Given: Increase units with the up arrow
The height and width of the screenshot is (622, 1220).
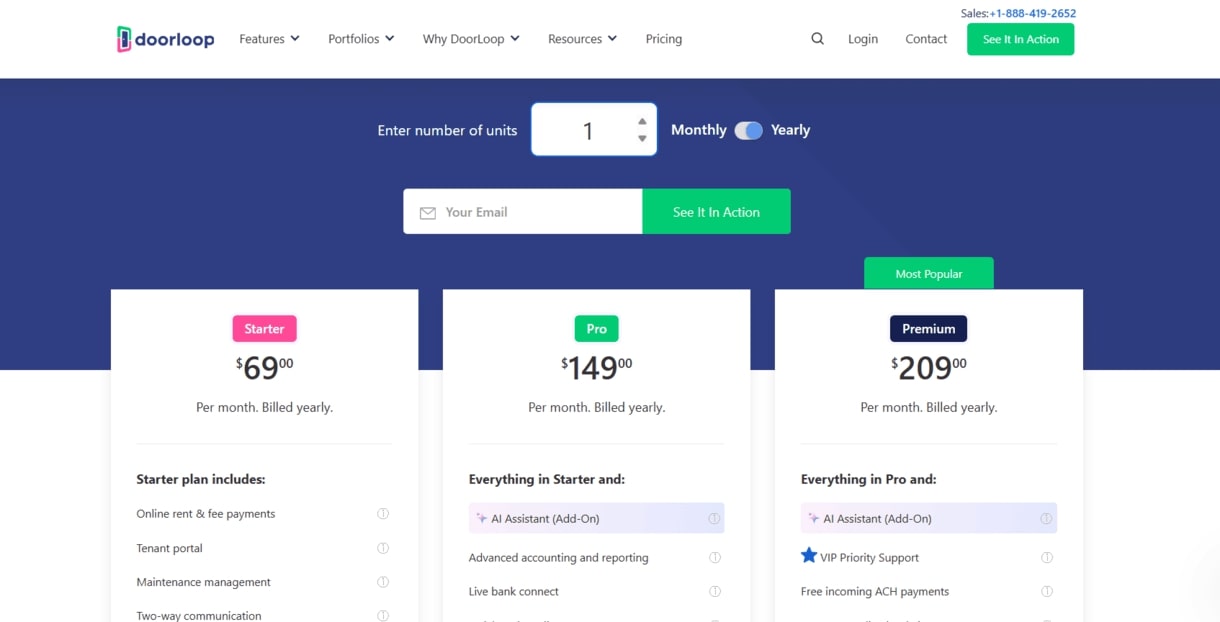Looking at the screenshot, I should [x=642, y=122].
